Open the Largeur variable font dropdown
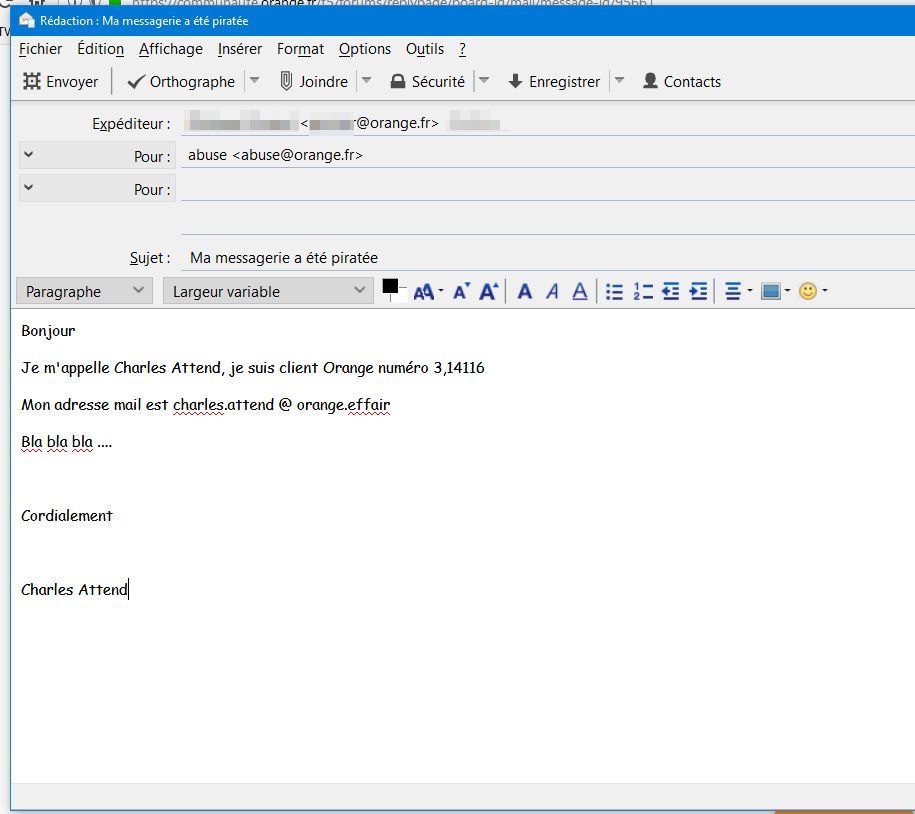 pos(269,291)
